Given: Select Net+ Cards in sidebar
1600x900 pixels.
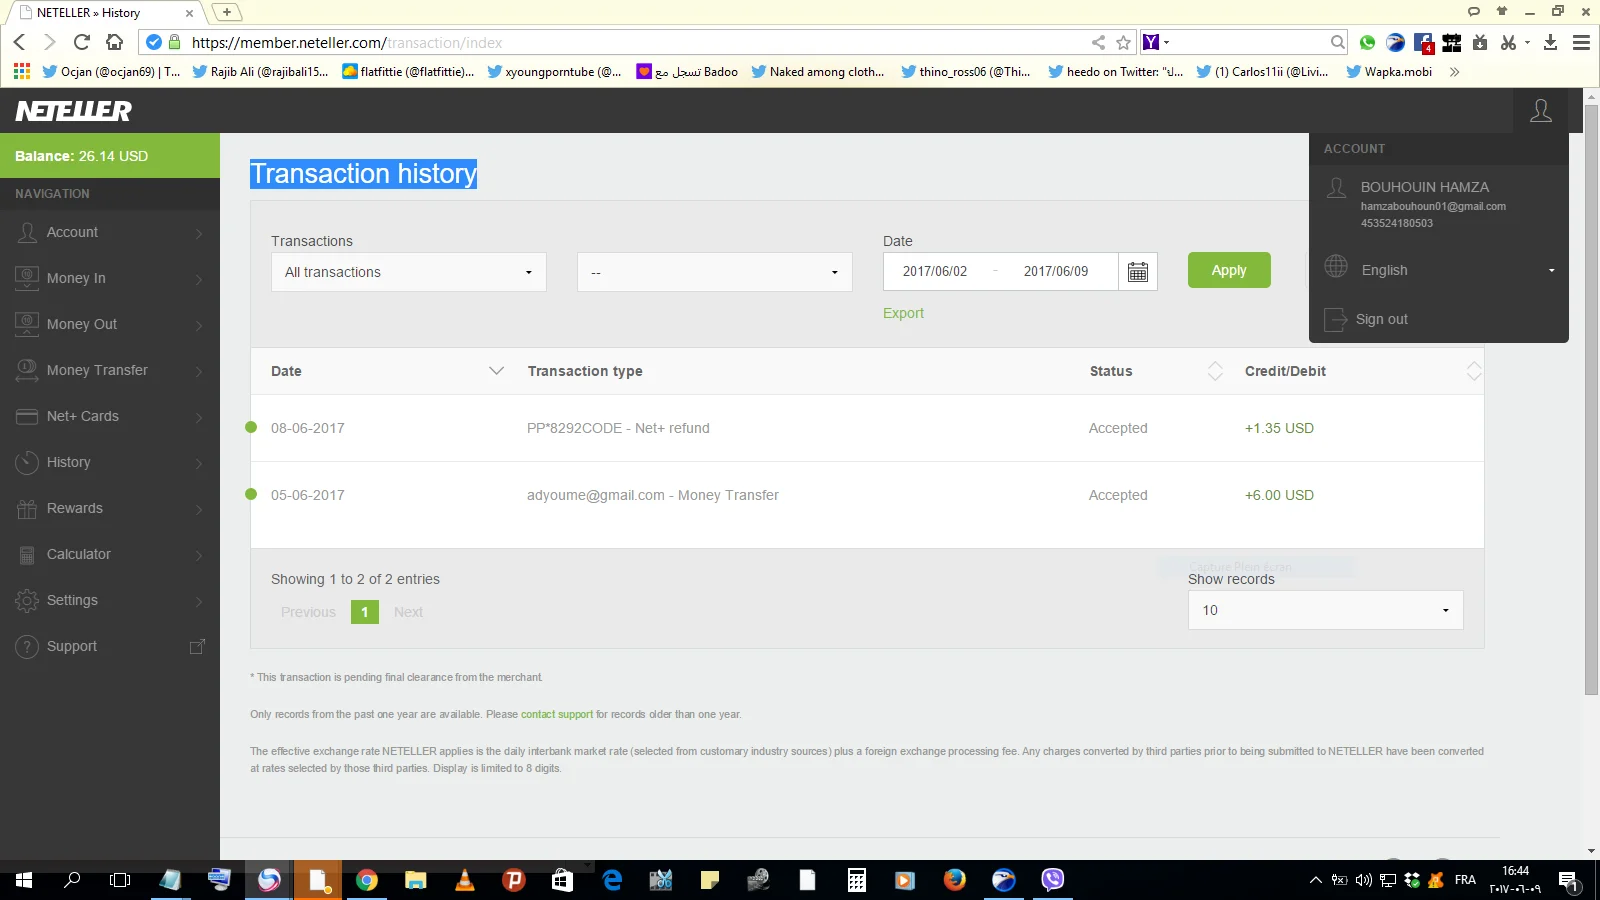Looking at the screenshot, I should [x=82, y=416].
